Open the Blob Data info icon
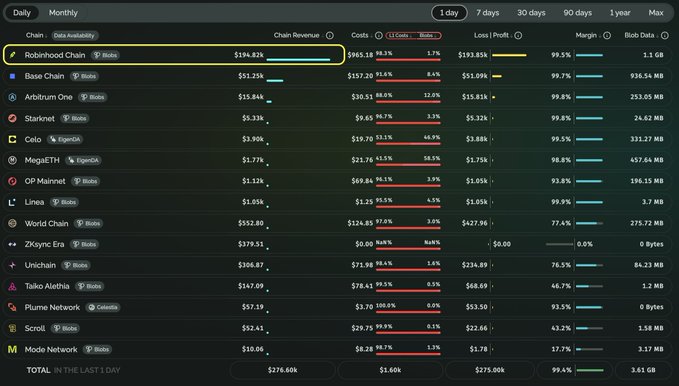The height and width of the screenshot is (386, 679). 664,36
